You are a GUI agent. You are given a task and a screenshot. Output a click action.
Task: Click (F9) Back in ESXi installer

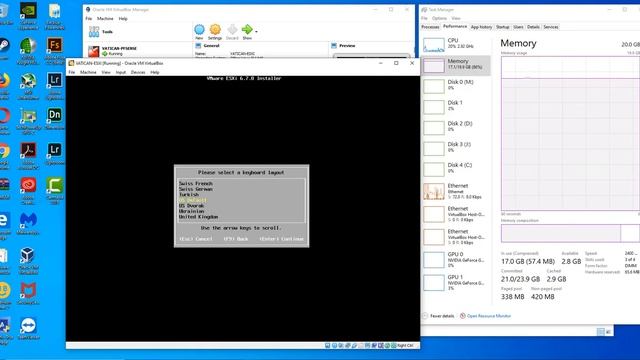[236, 239]
